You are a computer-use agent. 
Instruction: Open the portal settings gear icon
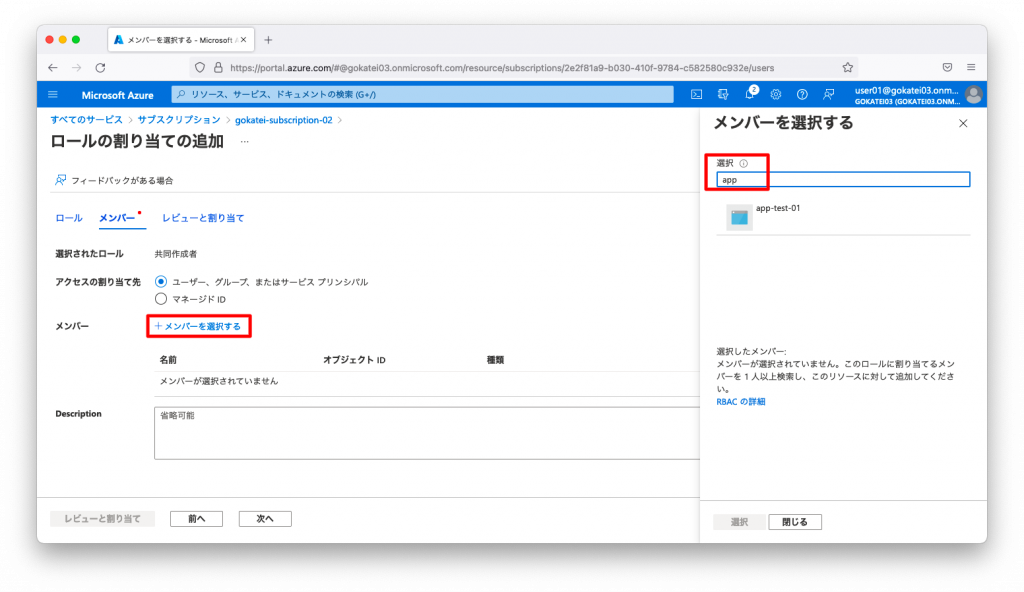point(776,94)
